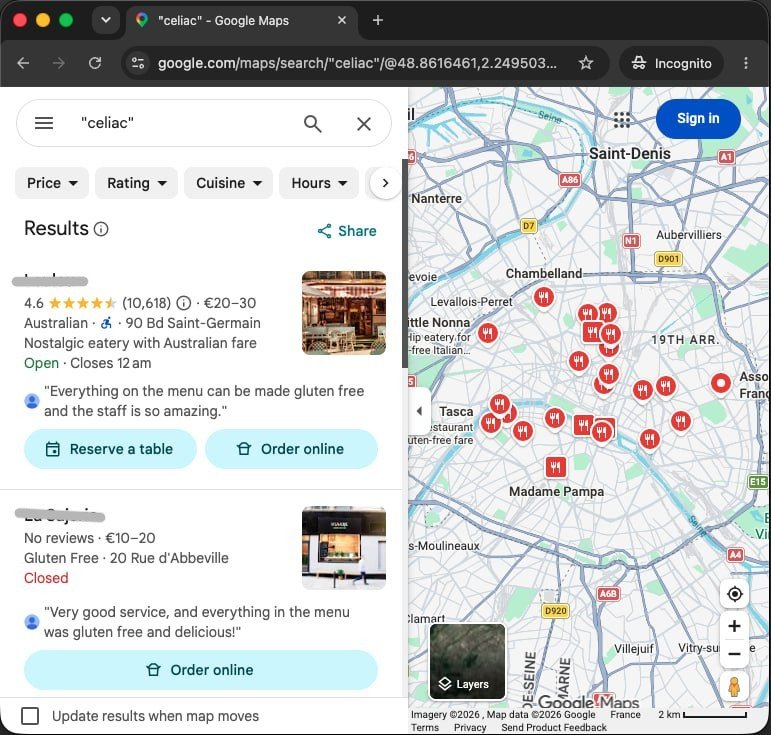Expand the Price filter dropdown
This screenshot has height=735, width=771.
(x=52, y=183)
